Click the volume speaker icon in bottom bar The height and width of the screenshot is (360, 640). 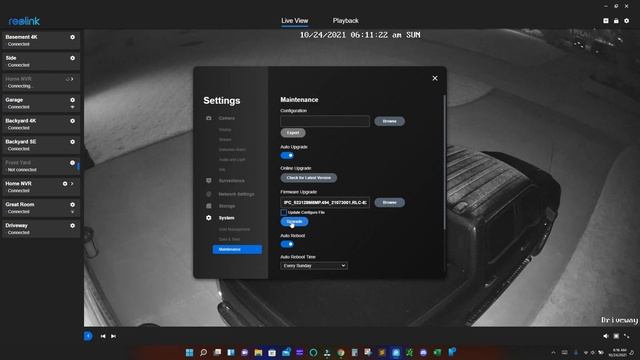pos(606,336)
